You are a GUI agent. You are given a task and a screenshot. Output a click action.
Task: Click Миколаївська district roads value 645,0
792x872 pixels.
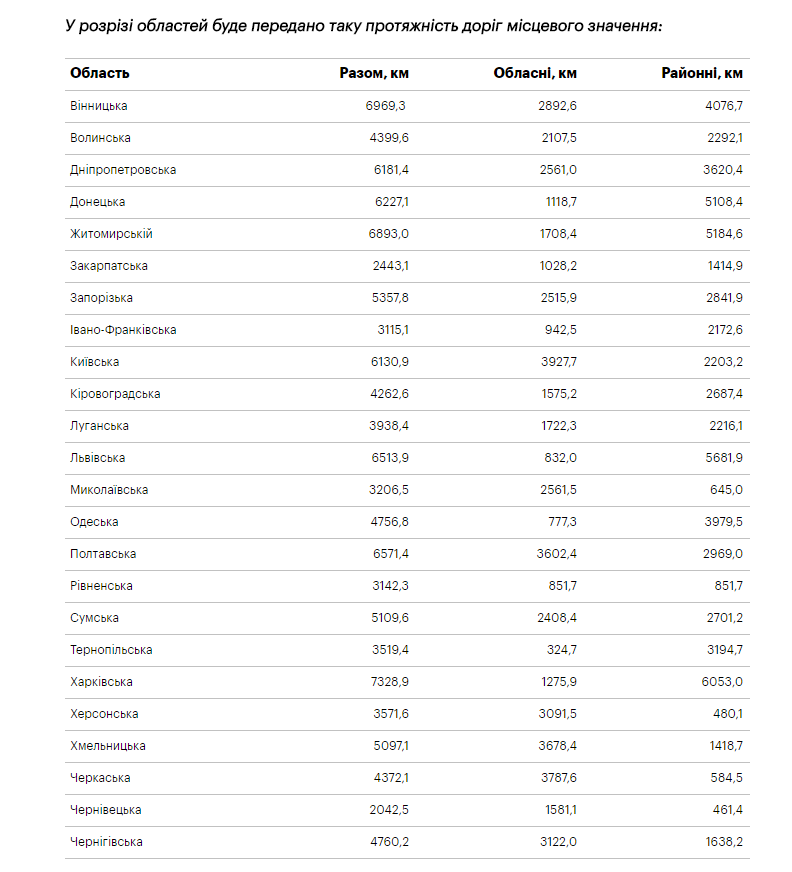point(726,490)
